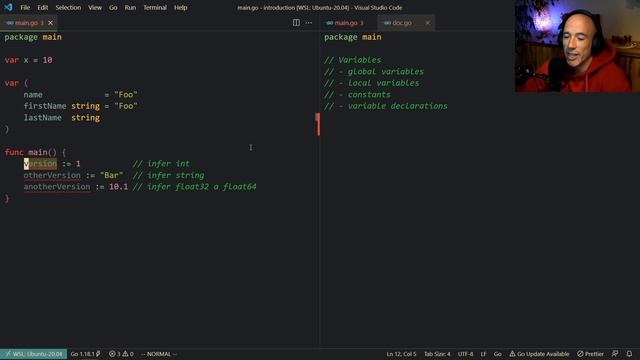This screenshot has width=640, height=360.
Task: Click the split editor right icon
Action: (x=296, y=23)
